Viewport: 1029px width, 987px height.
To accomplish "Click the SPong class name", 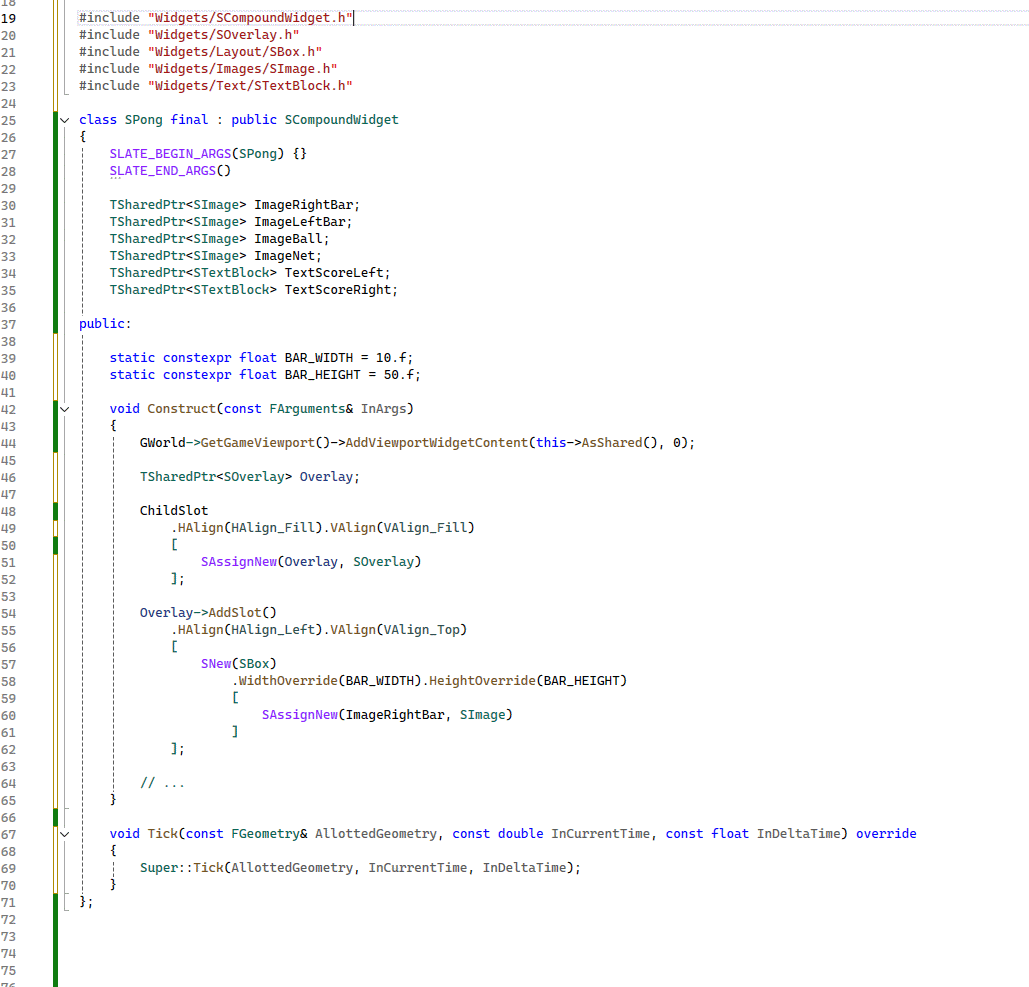I will (x=143, y=120).
